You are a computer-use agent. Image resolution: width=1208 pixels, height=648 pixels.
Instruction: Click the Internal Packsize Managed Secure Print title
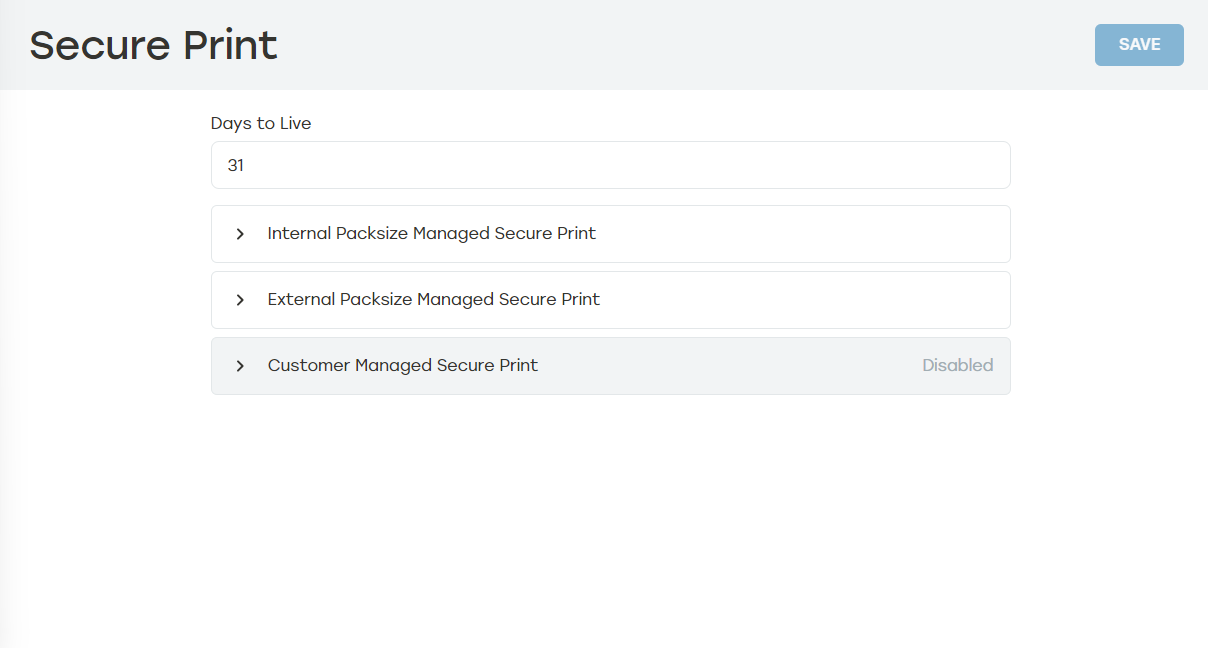[431, 234]
